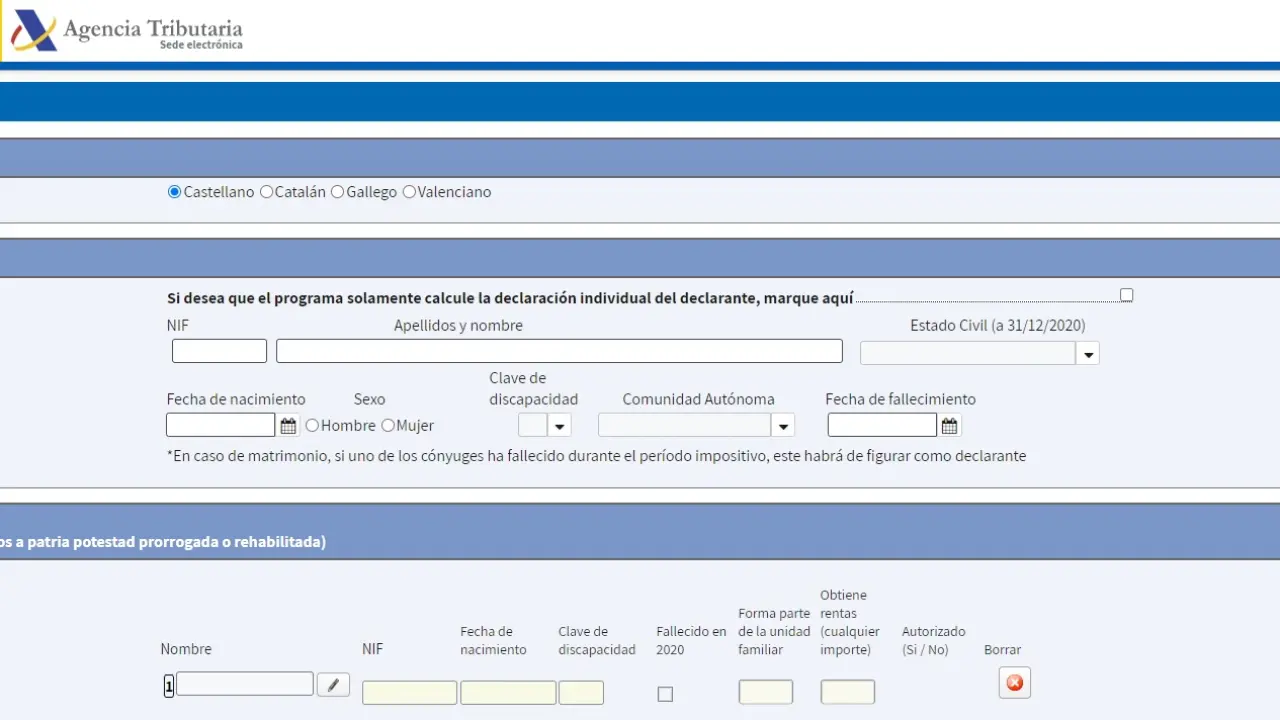
Task: Expand the Clave de discapacidad dropdown
Action: (559, 426)
